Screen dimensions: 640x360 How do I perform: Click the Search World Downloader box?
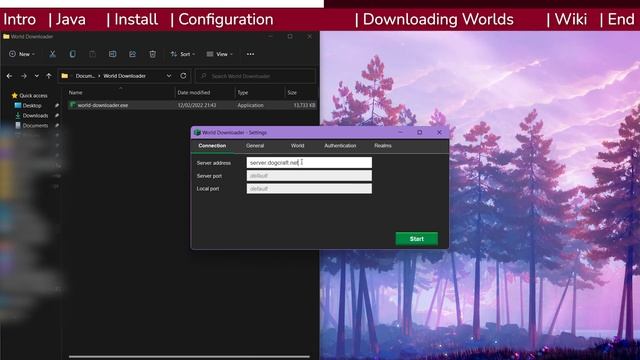pos(256,76)
